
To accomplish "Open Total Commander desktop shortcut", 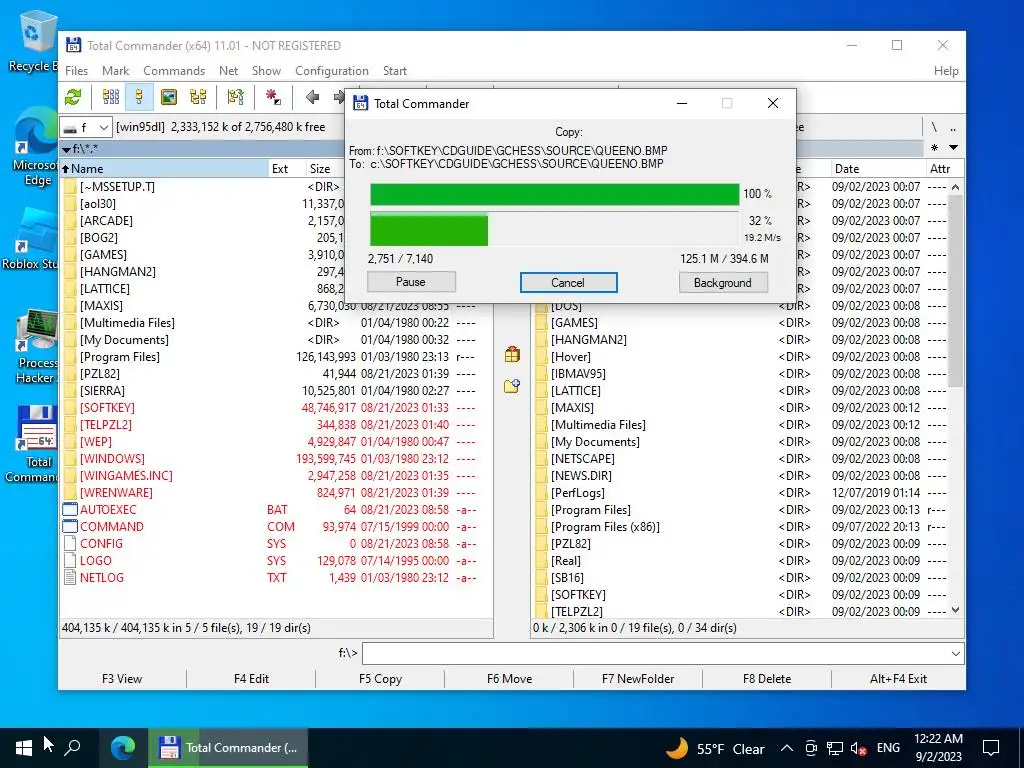I will 36,444.
